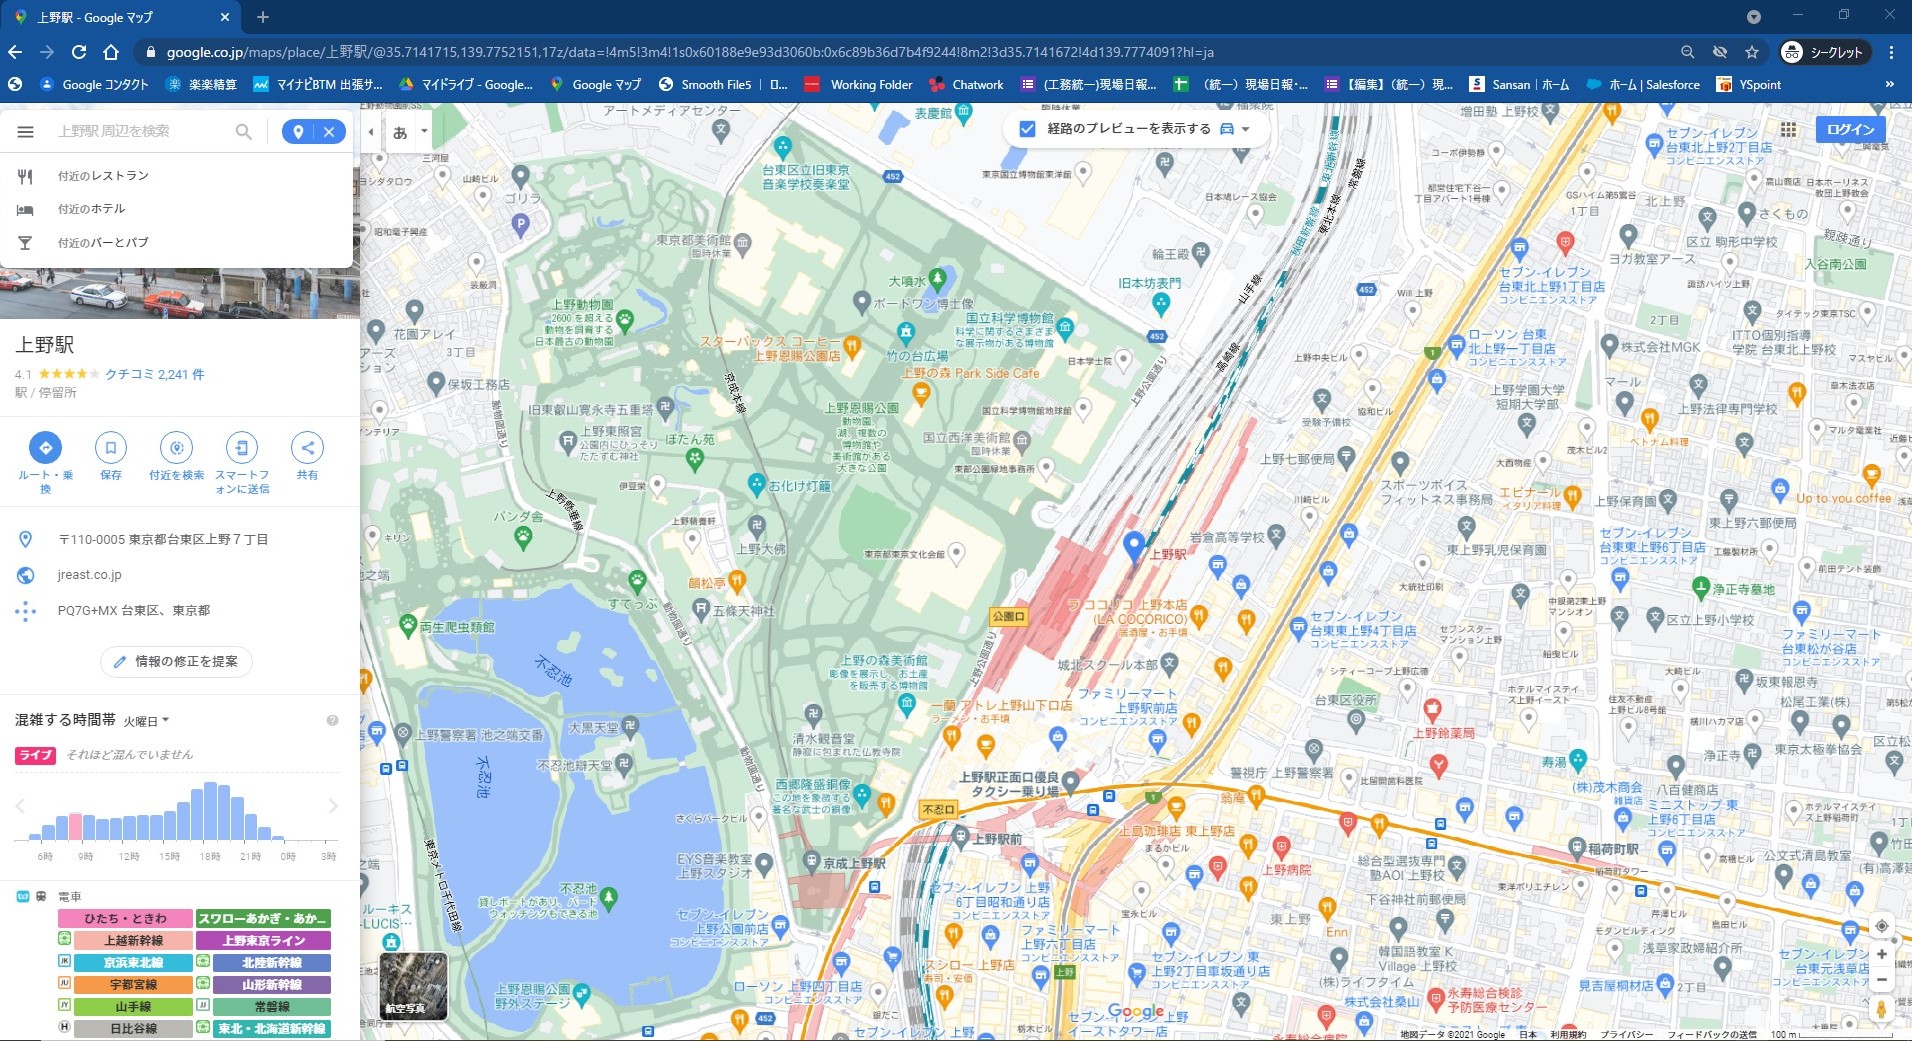This screenshot has height=1041, width=1912.
Task: Open the ホーム | Salesforce bookmark
Action: coord(1643,85)
